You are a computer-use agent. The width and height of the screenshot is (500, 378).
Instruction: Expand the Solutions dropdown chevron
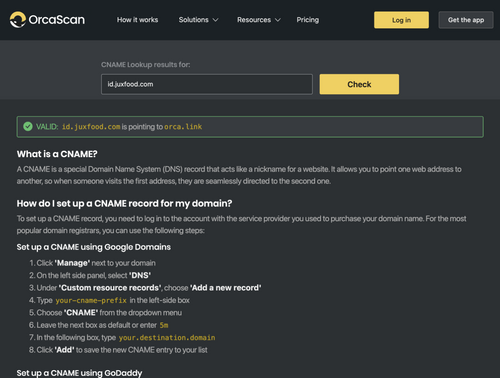click(215, 20)
